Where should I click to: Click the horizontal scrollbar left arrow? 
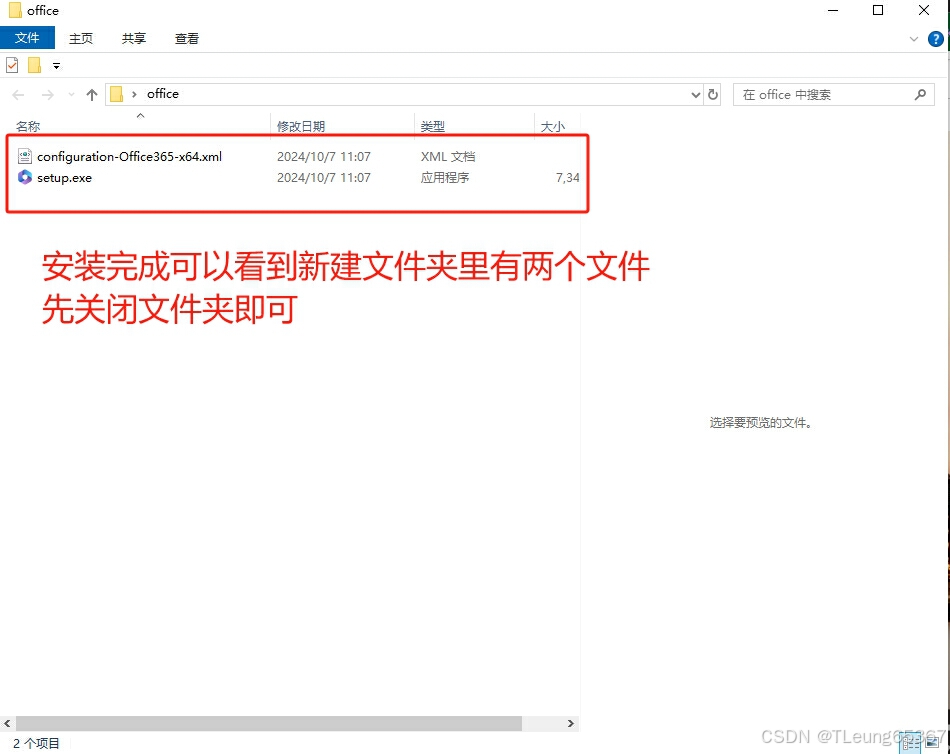pyautogui.click(x=7, y=723)
